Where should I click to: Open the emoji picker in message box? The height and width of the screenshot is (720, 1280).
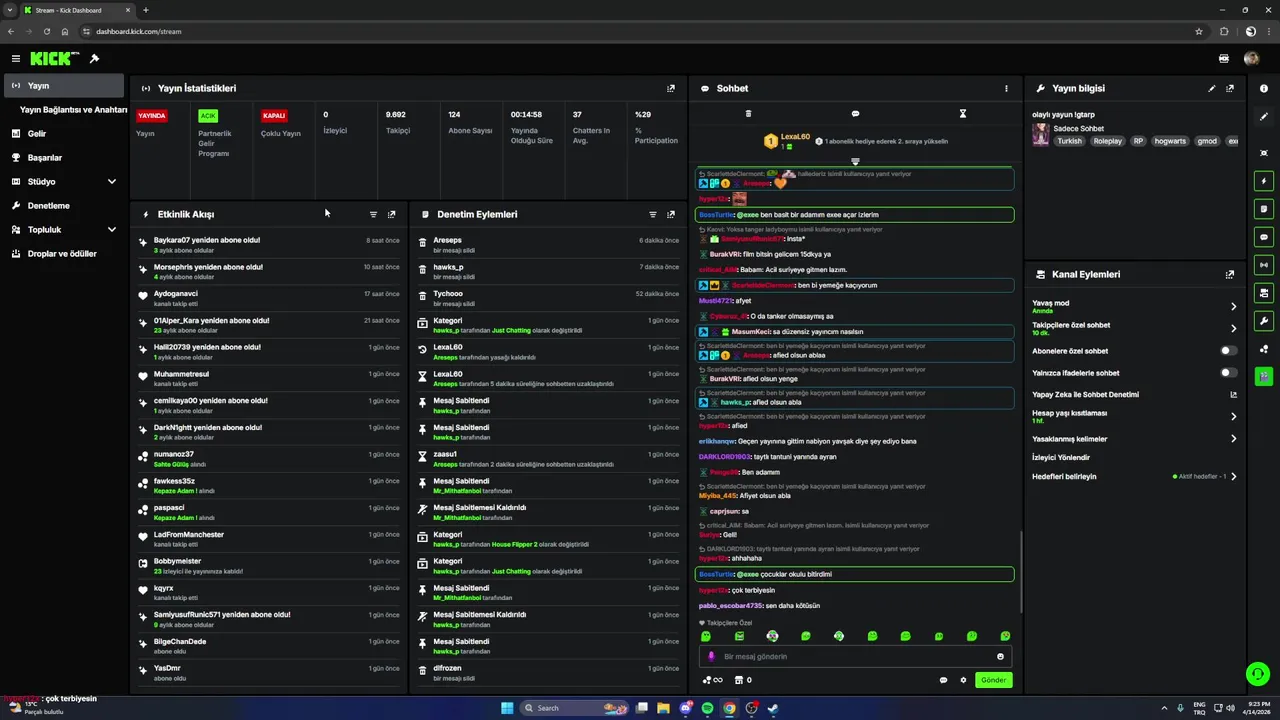(1000, 657)
